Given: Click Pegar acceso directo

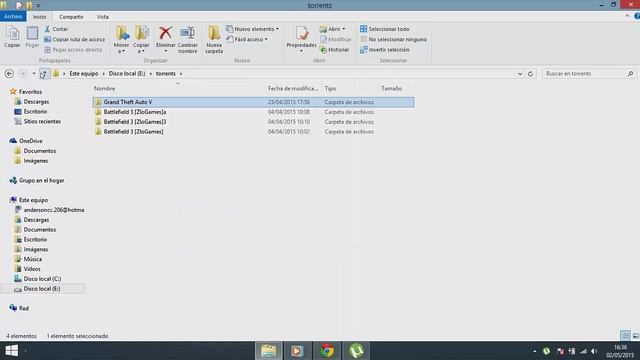Looking at the screenshot, I should tap(73, 49).
